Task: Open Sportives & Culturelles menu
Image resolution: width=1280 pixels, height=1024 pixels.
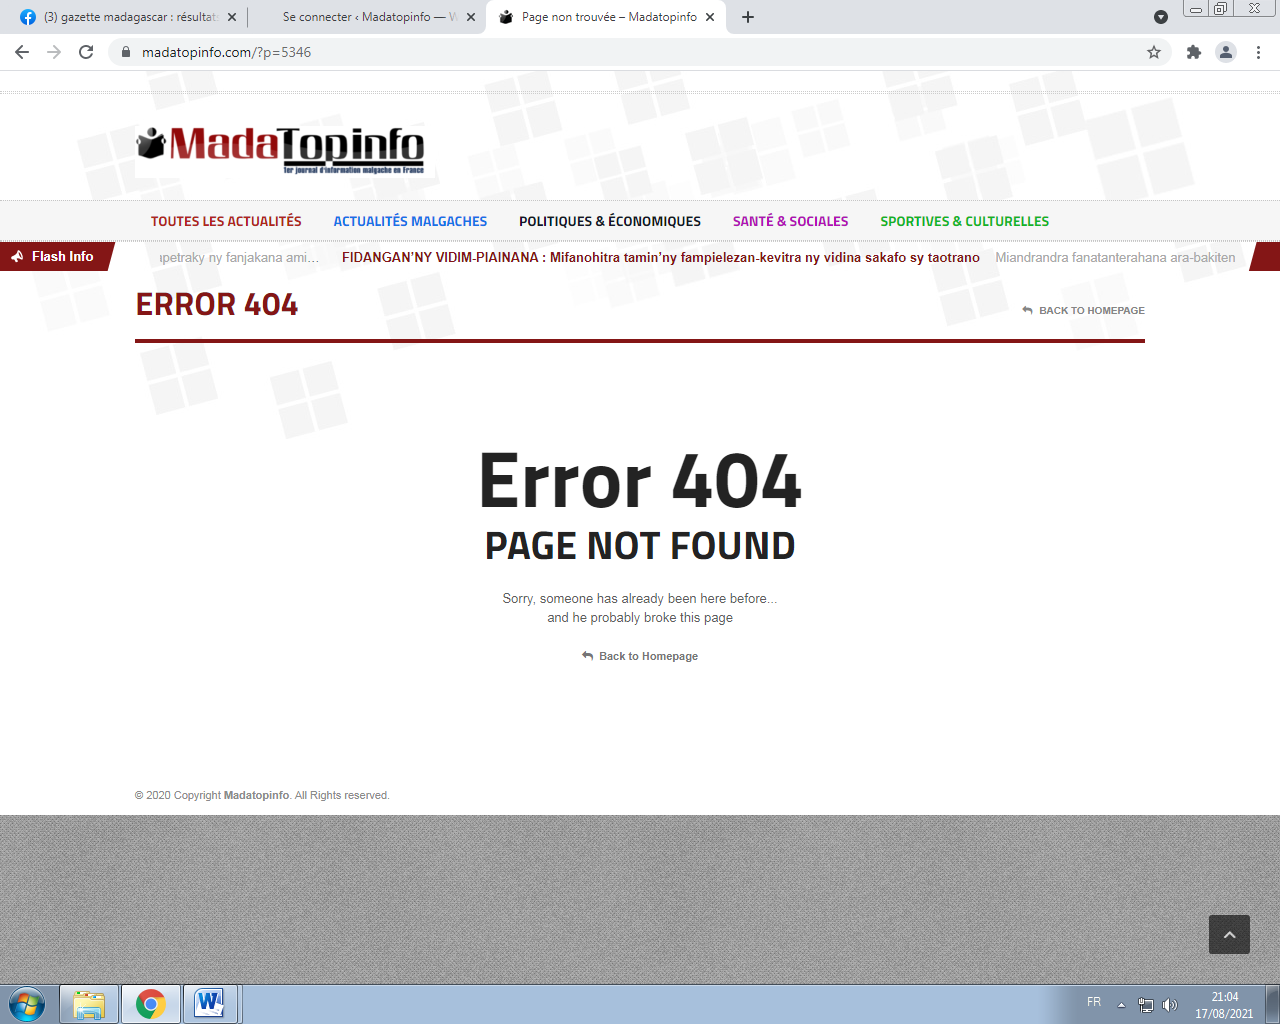Action: point(965,221)
